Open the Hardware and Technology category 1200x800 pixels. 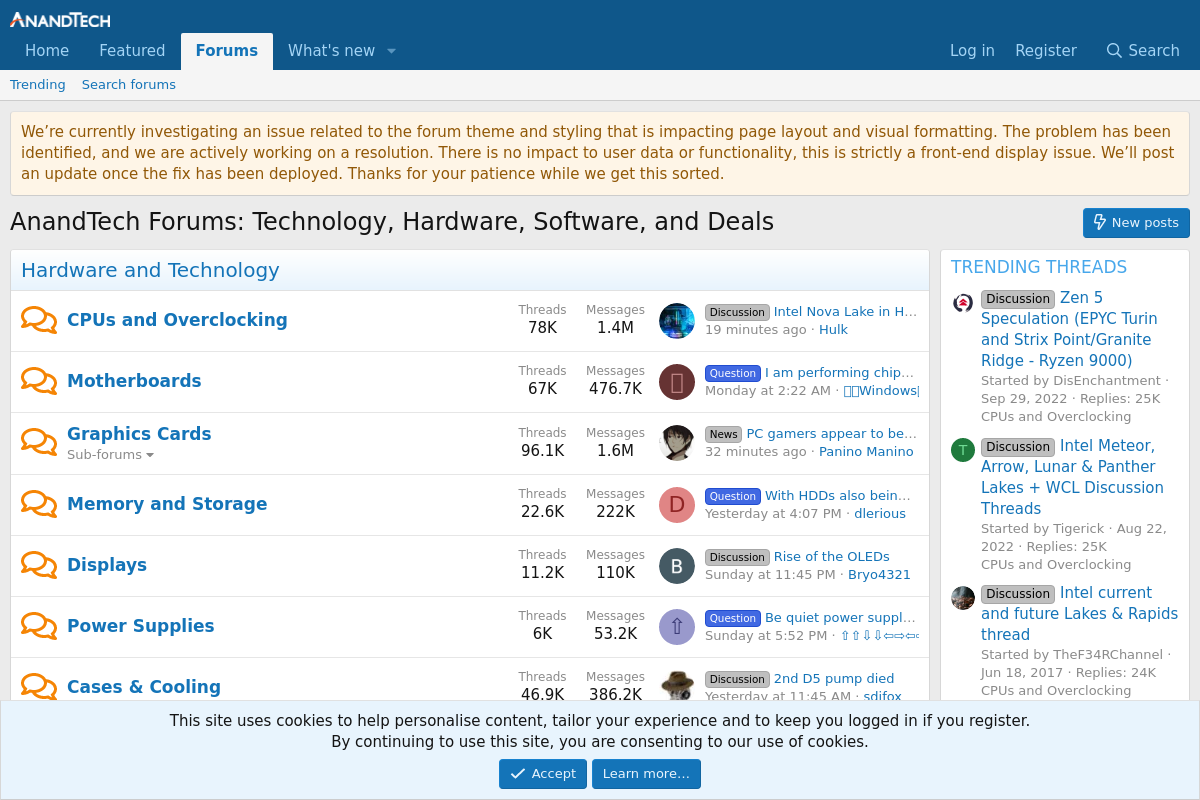tap(150, 270)
